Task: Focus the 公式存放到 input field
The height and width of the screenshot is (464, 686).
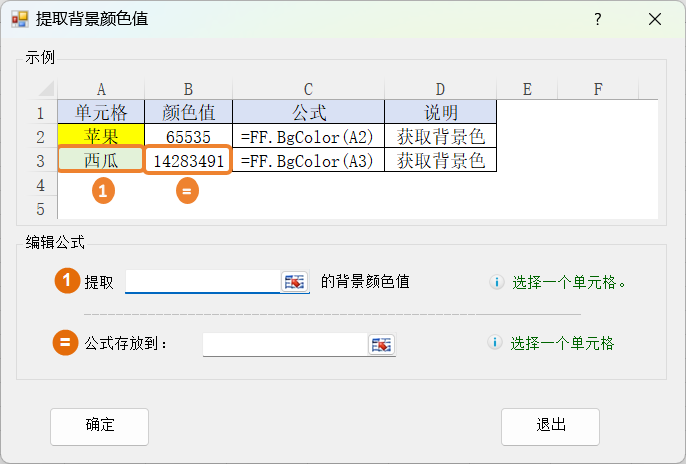Action: [285, 344]
